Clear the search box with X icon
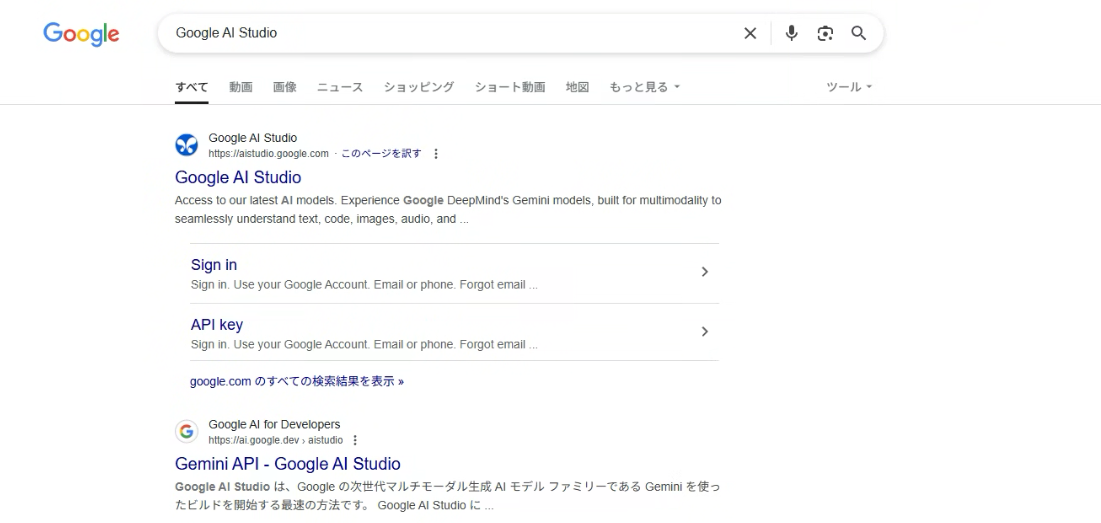 pyautogui.click(x=750, y=33)
